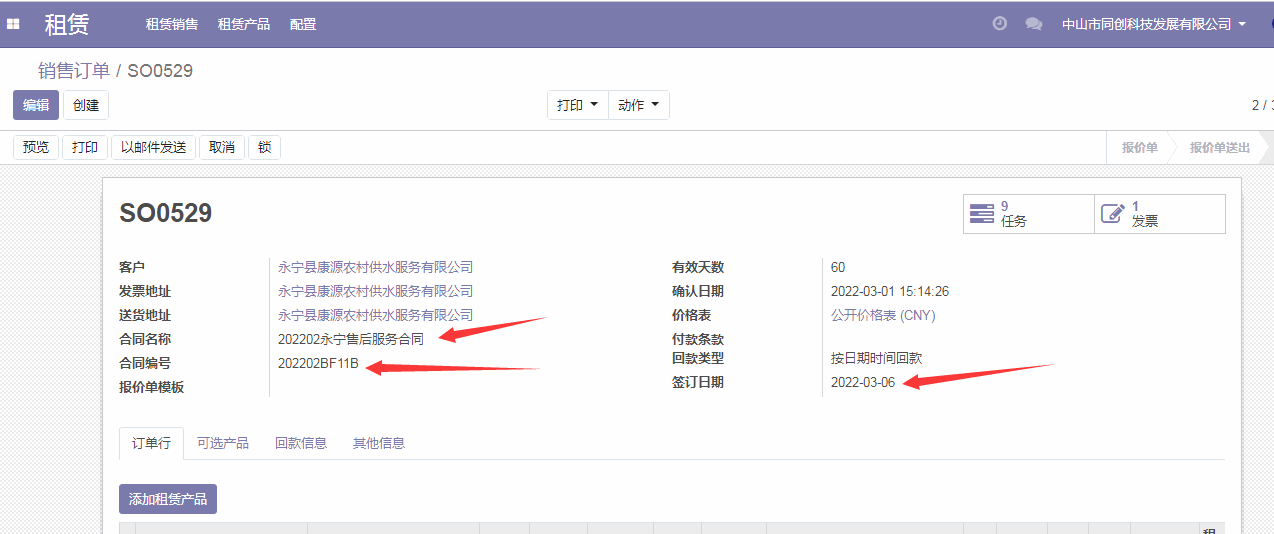Click the tasks list icon

point(982,214)
